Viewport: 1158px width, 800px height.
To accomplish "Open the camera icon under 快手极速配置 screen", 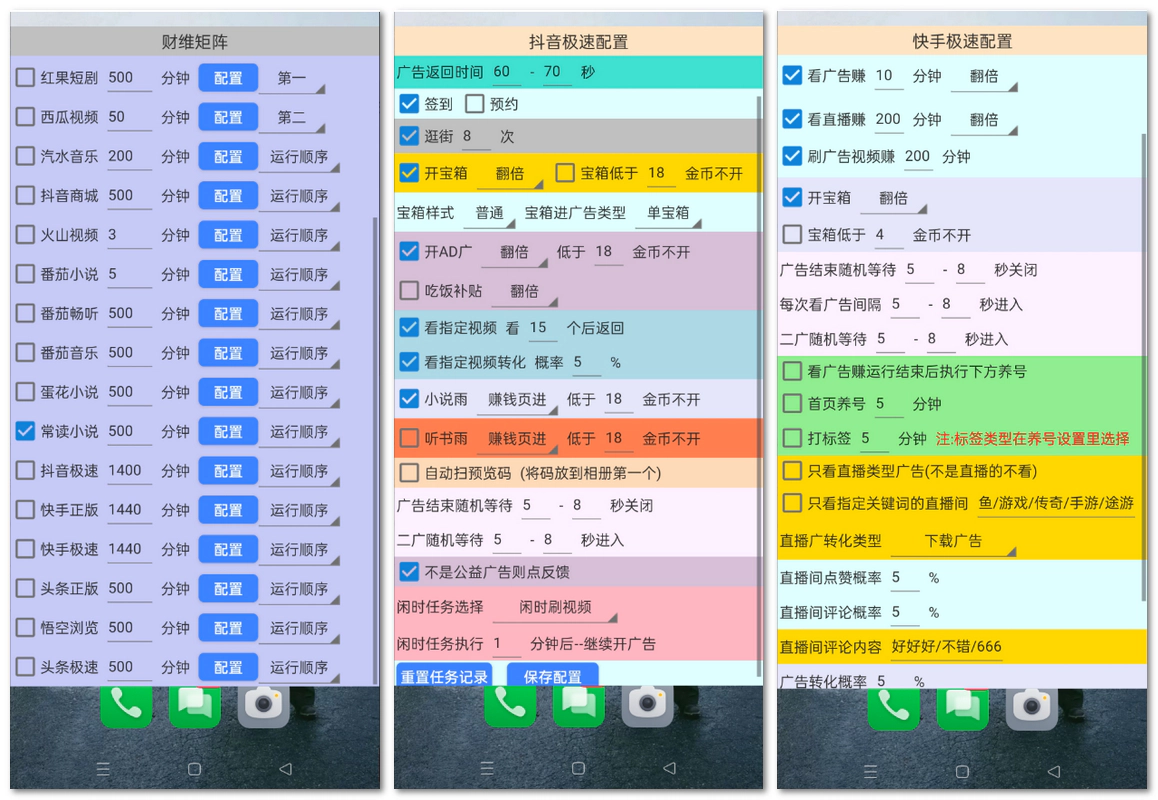I will 1030,705.
